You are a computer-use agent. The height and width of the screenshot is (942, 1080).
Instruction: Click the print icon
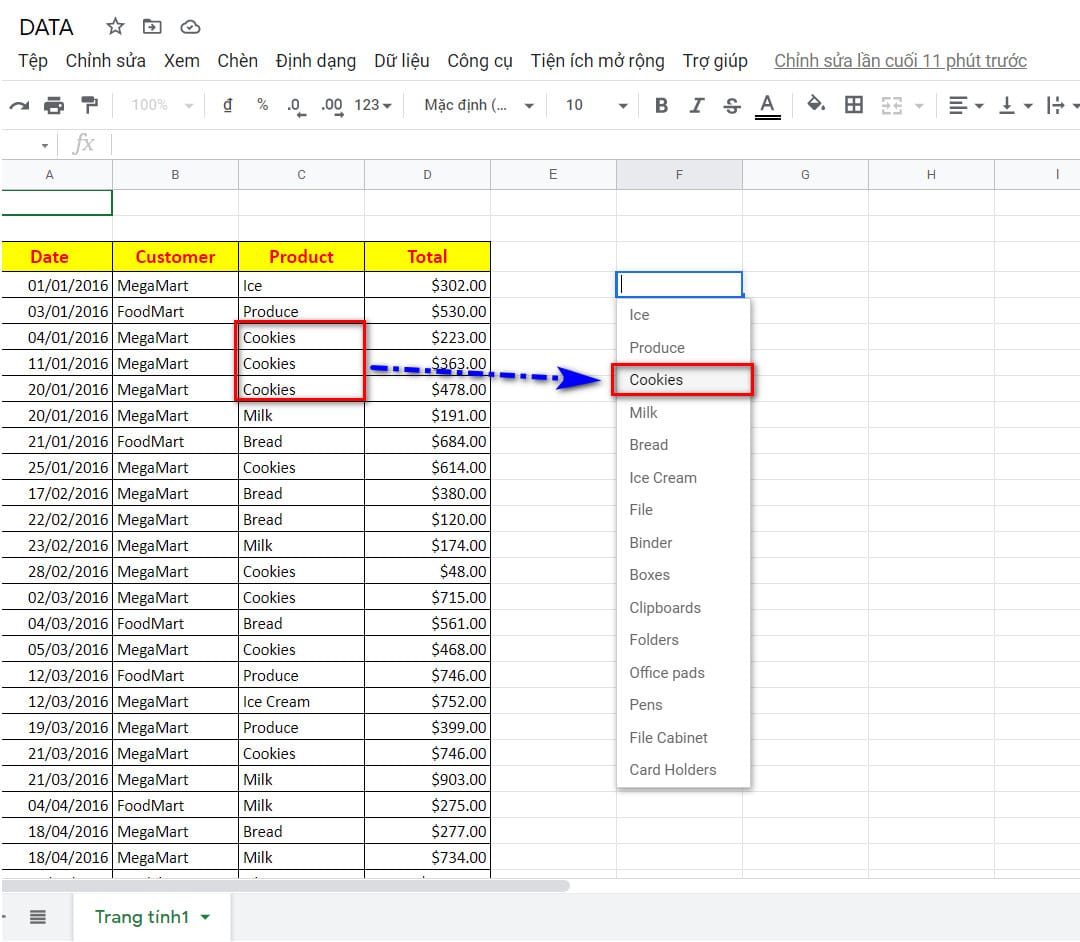[x=54, y=105]
